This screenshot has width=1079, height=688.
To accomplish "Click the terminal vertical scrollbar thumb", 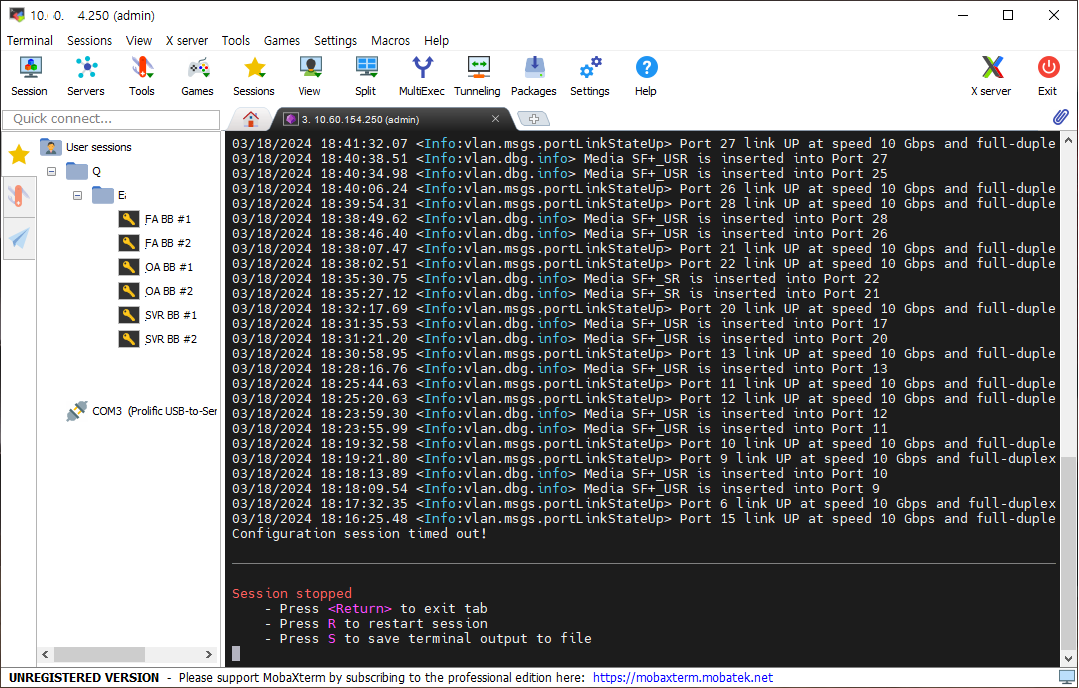I will [x=1068, y=552].
